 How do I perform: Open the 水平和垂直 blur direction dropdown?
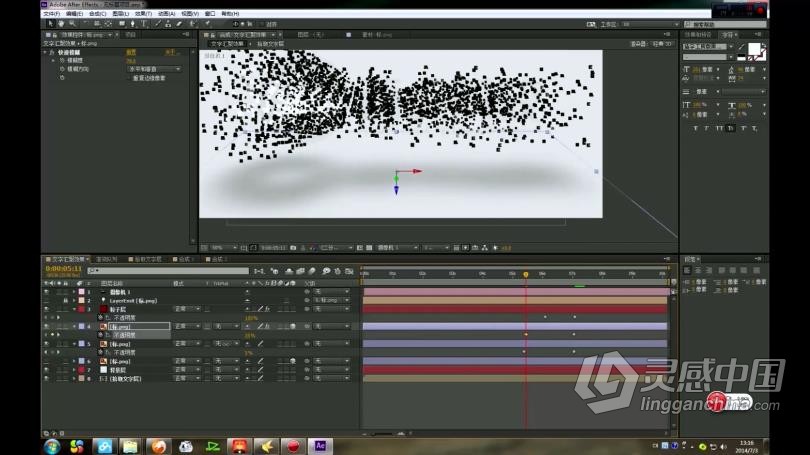point(154,69)
